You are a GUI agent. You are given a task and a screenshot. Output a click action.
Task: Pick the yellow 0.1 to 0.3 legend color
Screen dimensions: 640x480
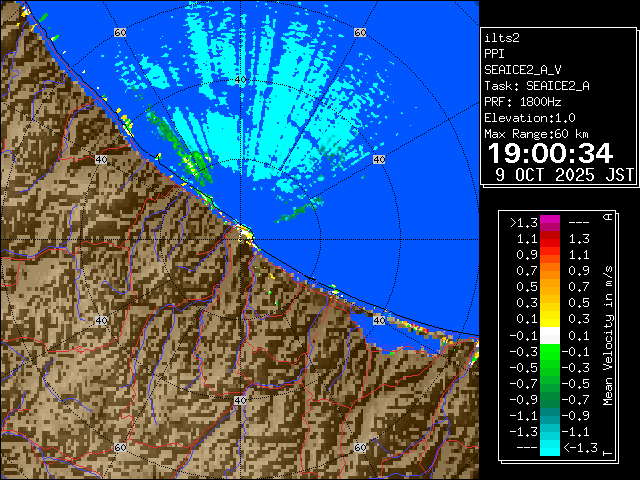pos(550,318)
